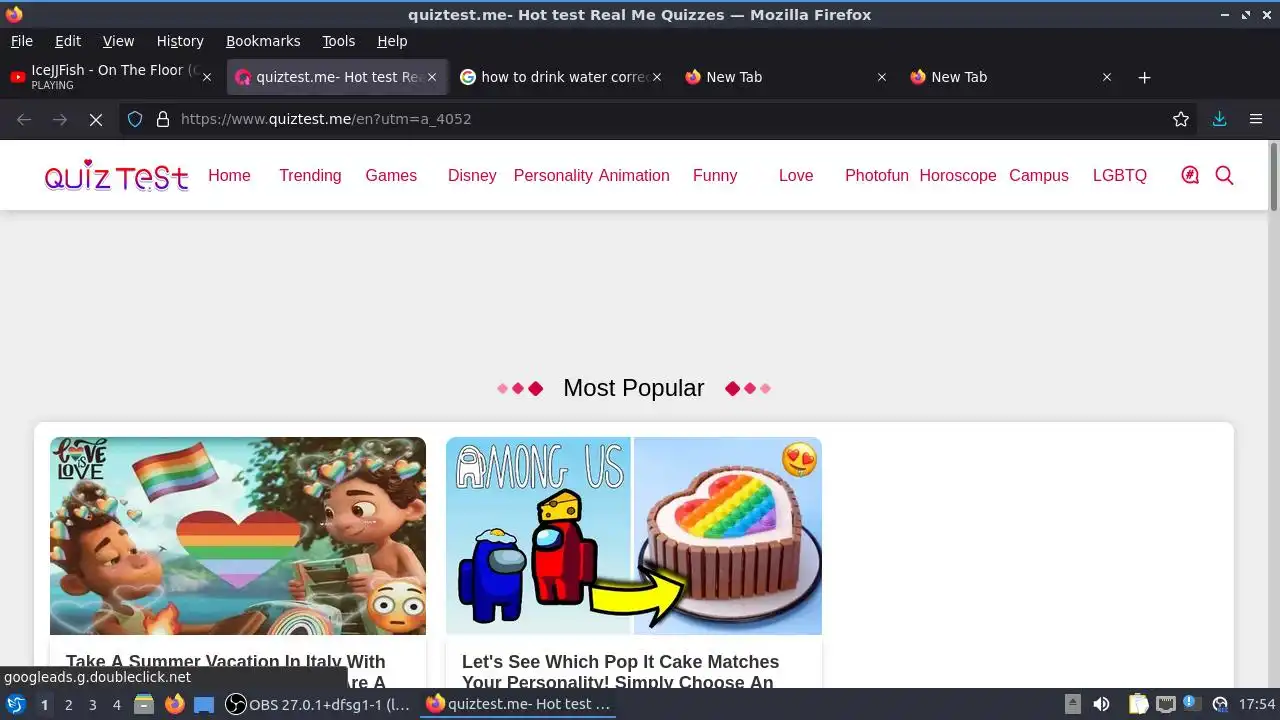Open the Help menu
Image resolution: width=1280 pixels, height=720 pixels.
click(x=392, y=41)
